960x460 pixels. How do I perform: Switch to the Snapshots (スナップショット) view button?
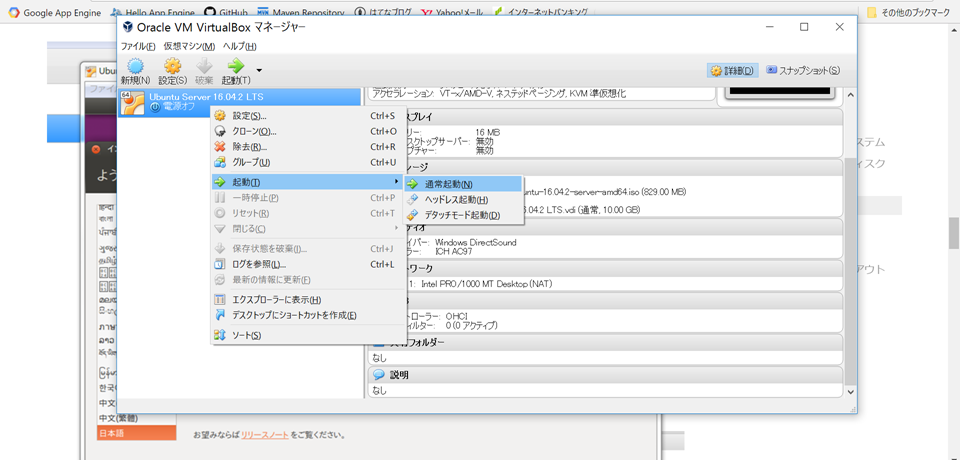pyautogui.click(x=803, y=70)
